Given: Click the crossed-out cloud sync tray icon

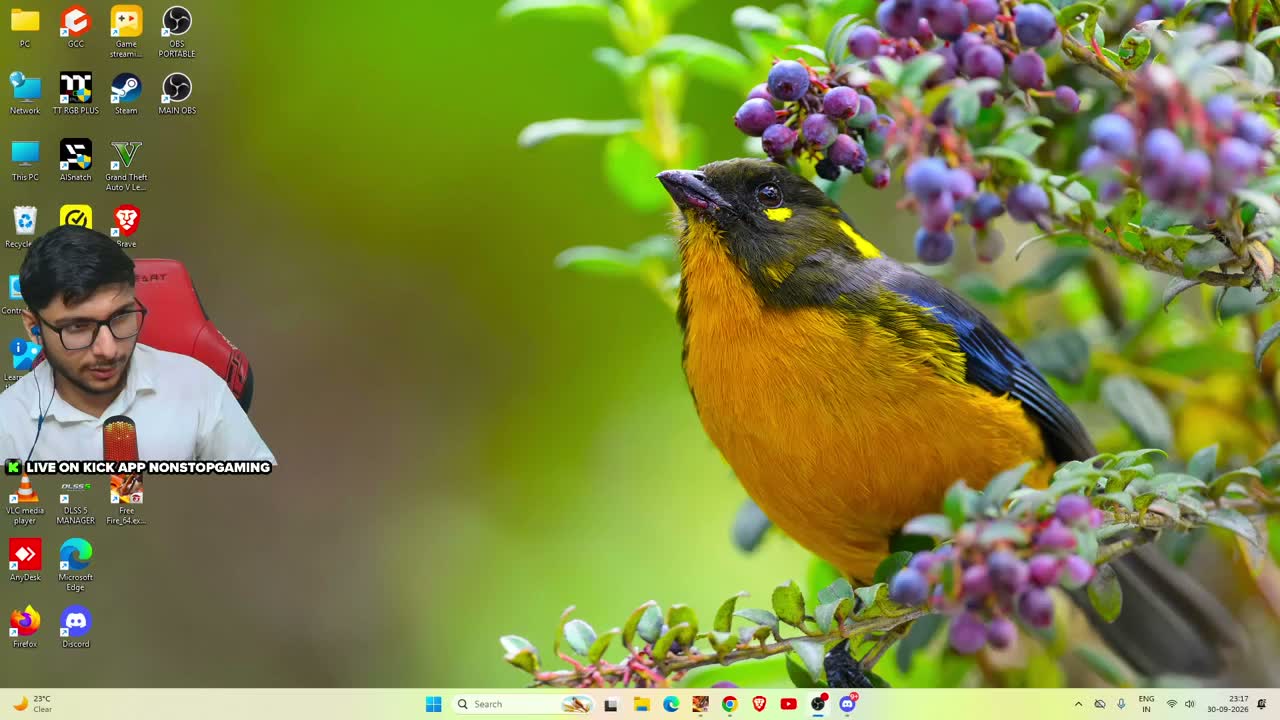Looking at the screenshot, I should (1100, 704).
